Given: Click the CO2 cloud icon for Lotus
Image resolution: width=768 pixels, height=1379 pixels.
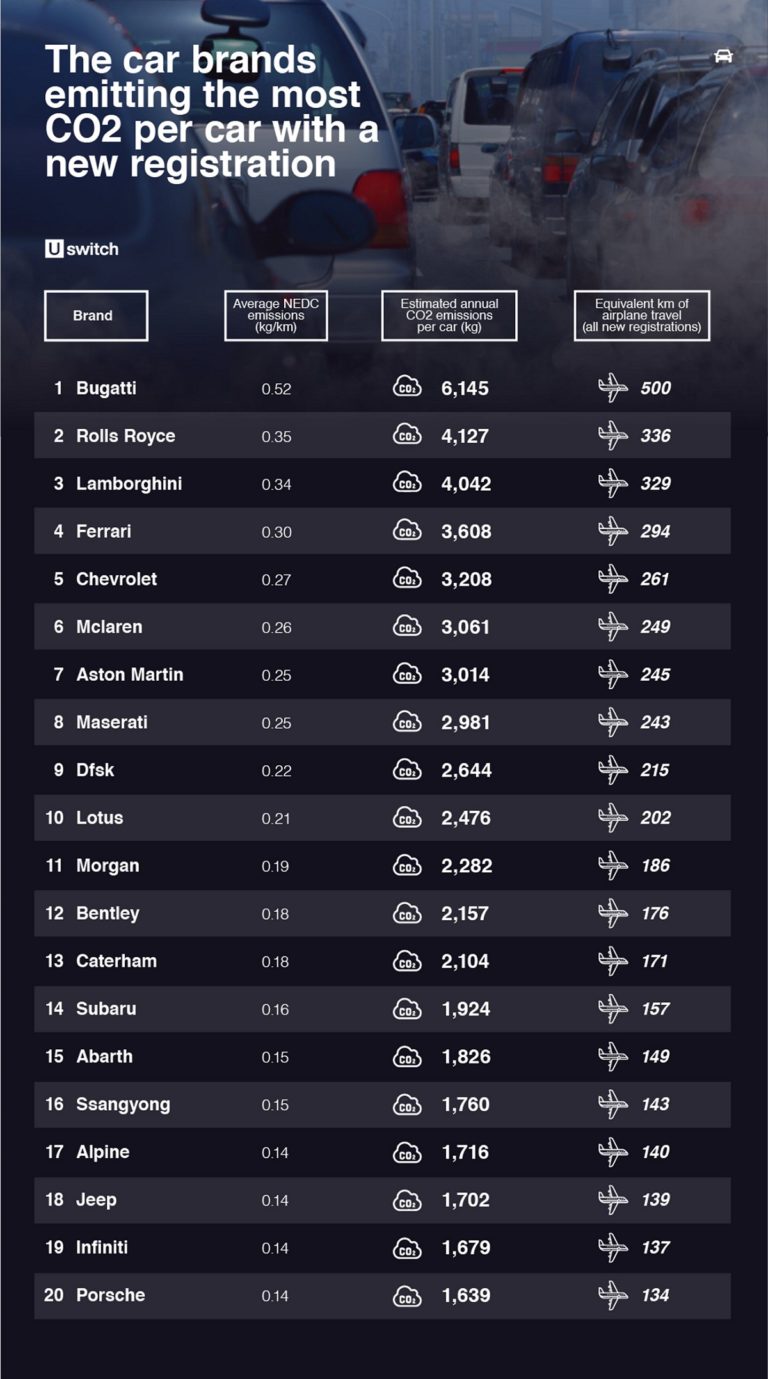Looking at the screenshot, I should (x=407, y=817).
